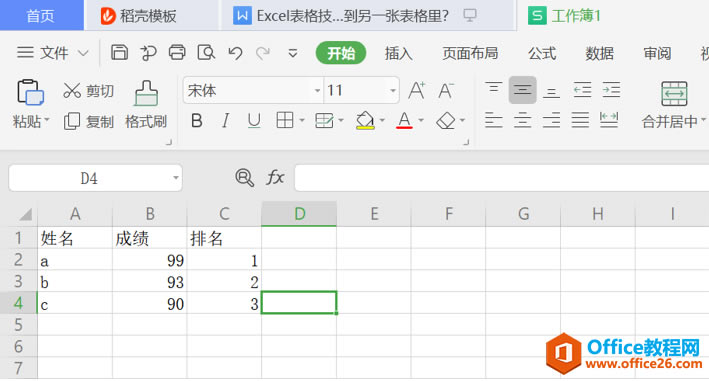This screenshot has width=709, height=381.
Task: Click the Print icon
Action: (177, 53)
